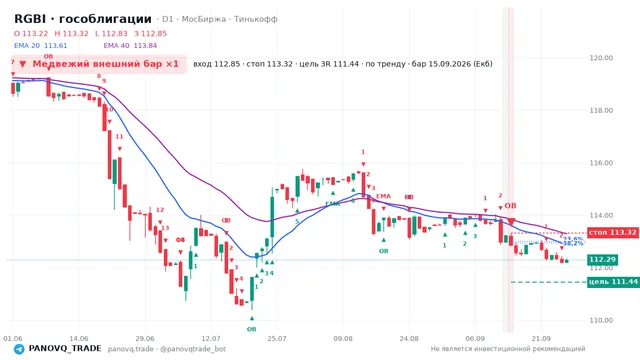640x360 pixels.
Task: Click the high value H 113.32
Action: click(71, 33)
